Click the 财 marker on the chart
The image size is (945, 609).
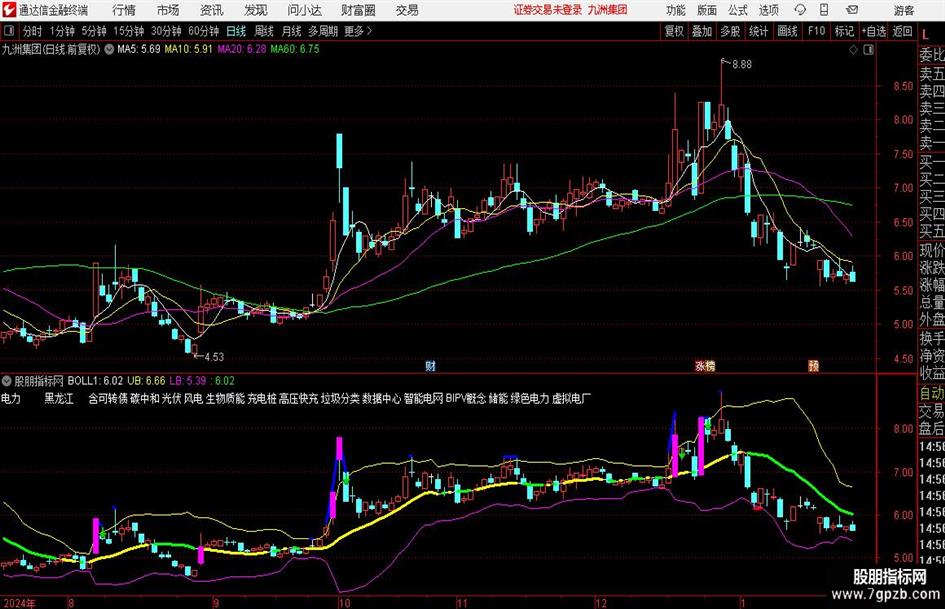coord(430,366)
